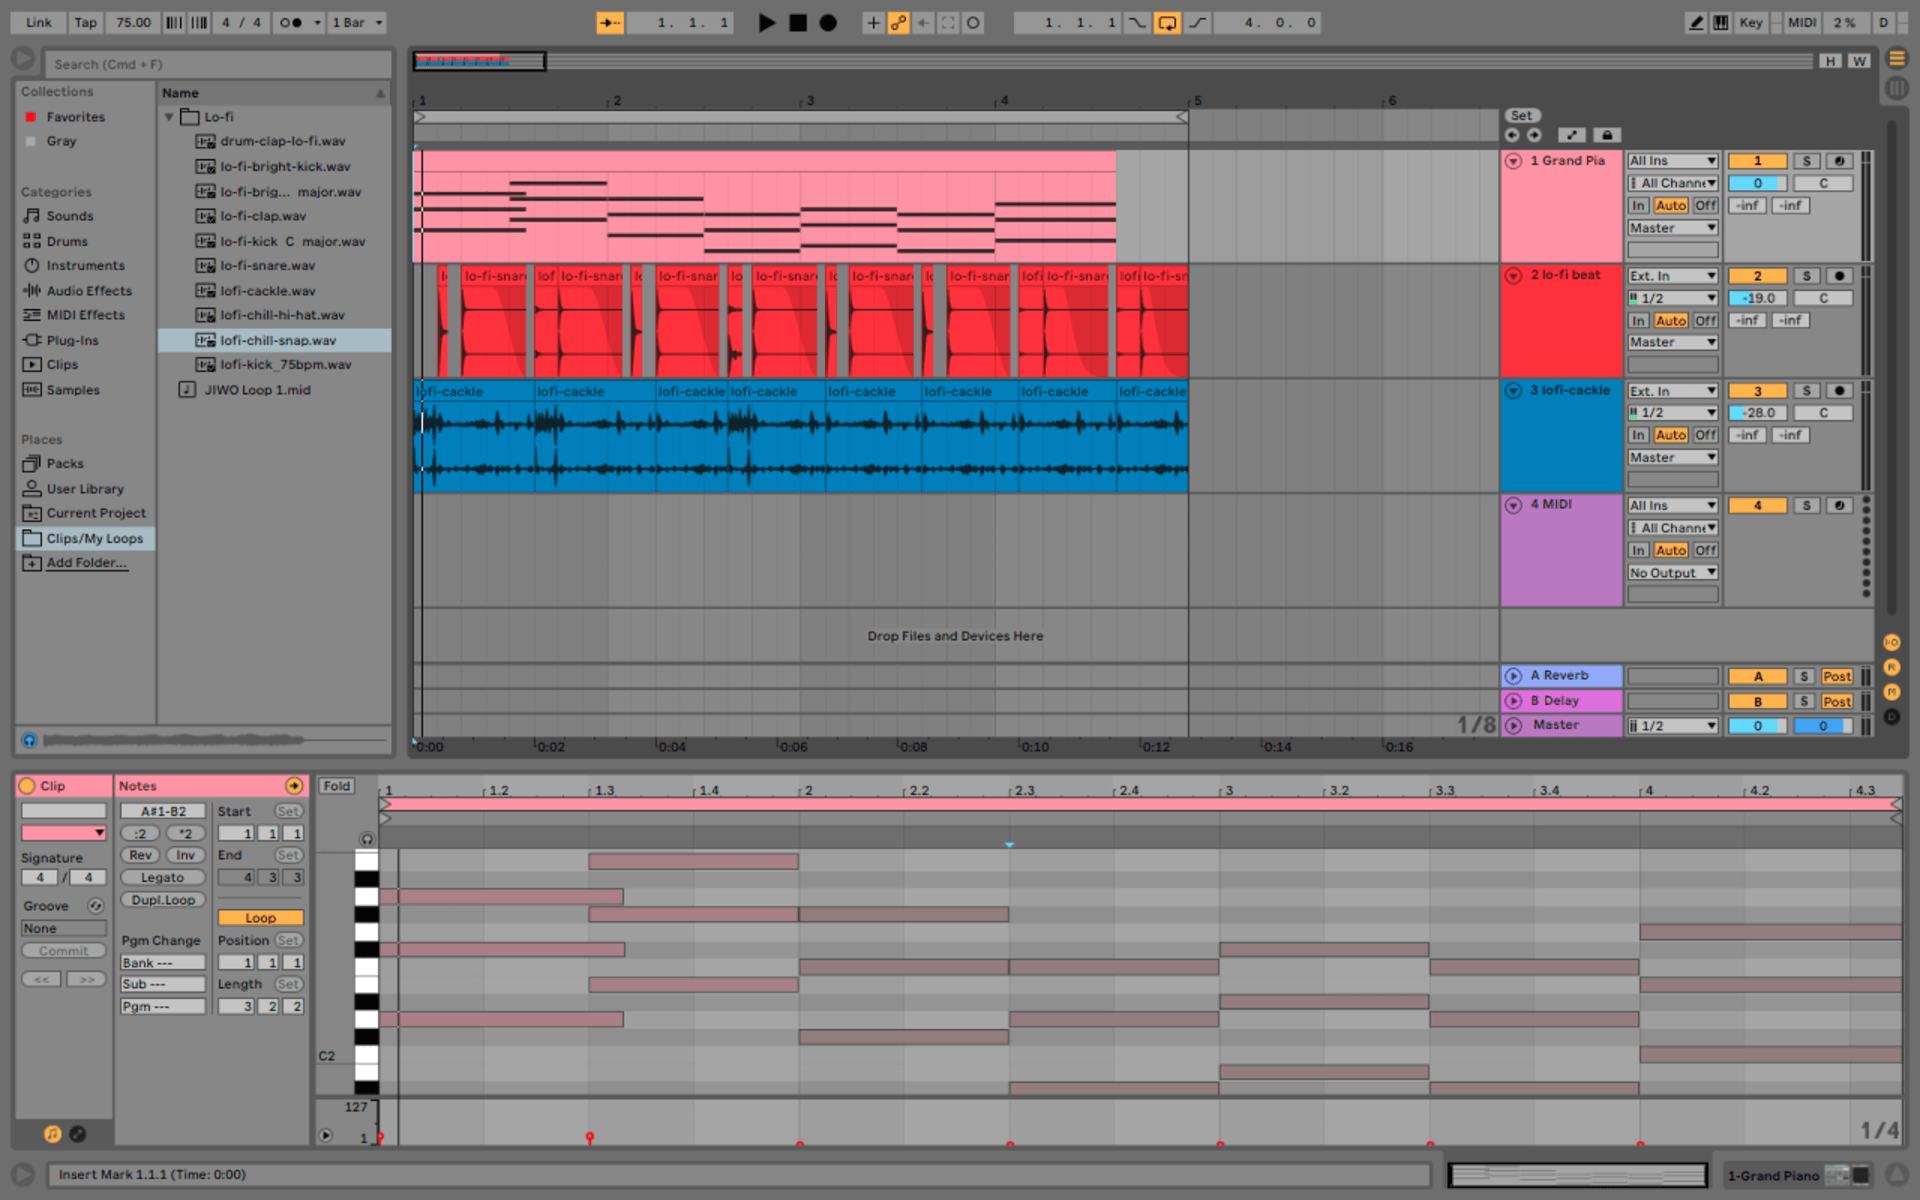Viewport: 1920px width, 1200px height.
Task: Click the tempo field 75.00
Action: (132, 23)
